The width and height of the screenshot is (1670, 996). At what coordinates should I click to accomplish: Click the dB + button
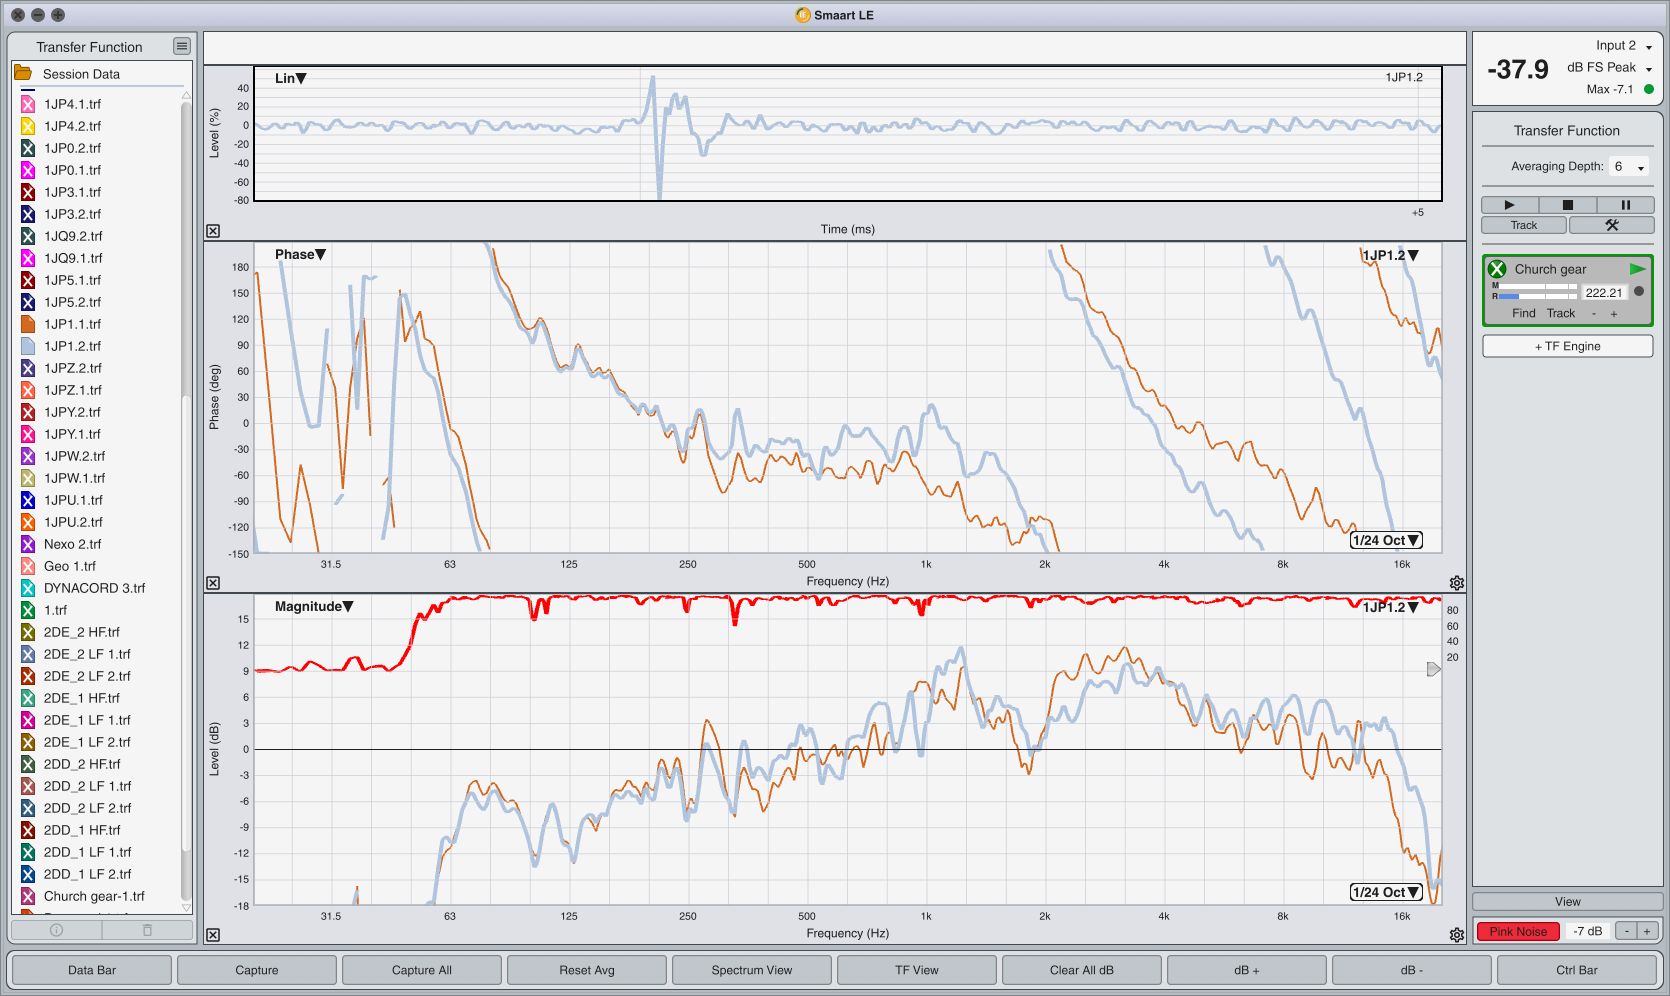pos(1247,970)
